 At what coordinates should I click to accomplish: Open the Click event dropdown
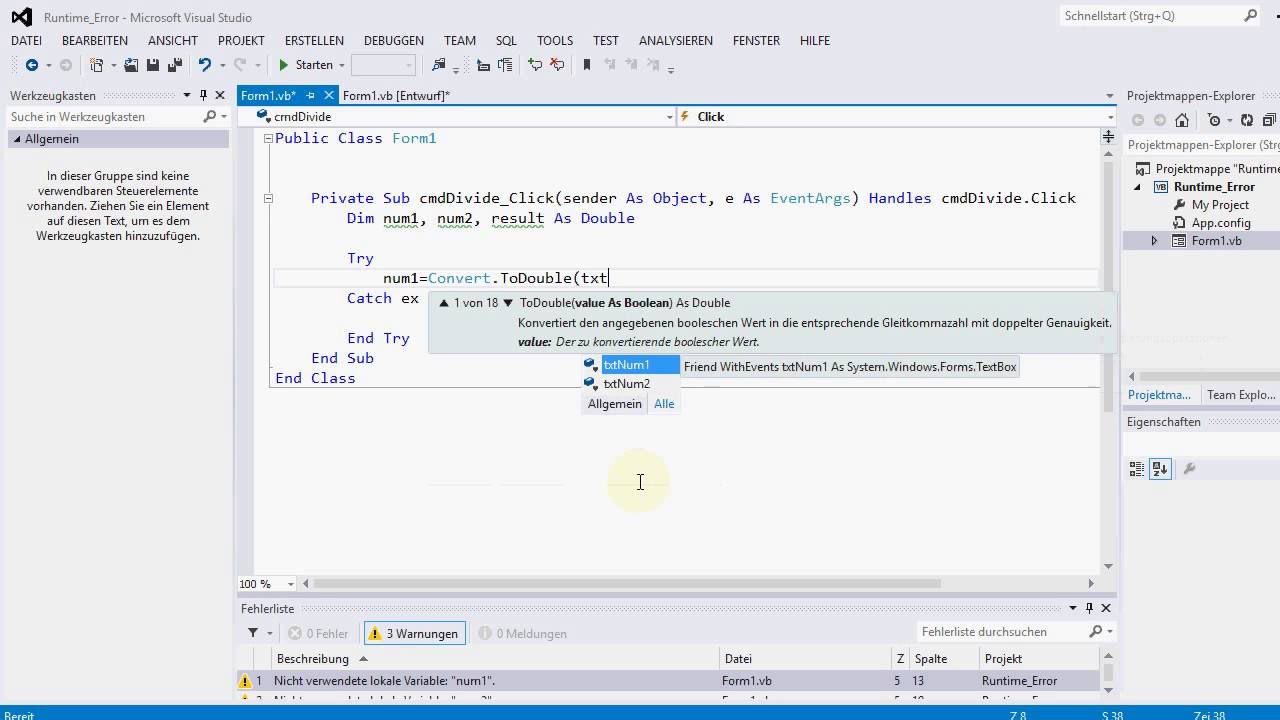point(1109,117)
